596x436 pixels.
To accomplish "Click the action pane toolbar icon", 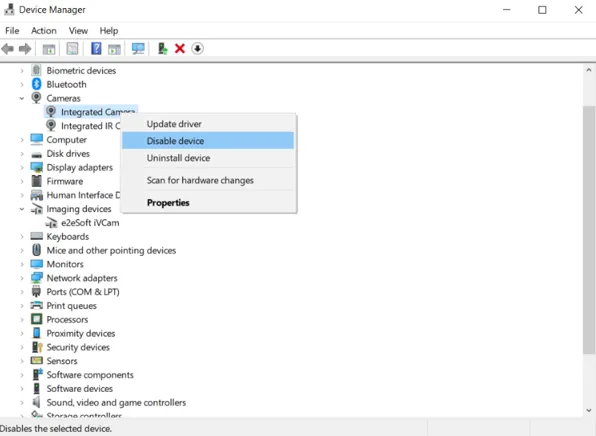I will tap(114, 49).
